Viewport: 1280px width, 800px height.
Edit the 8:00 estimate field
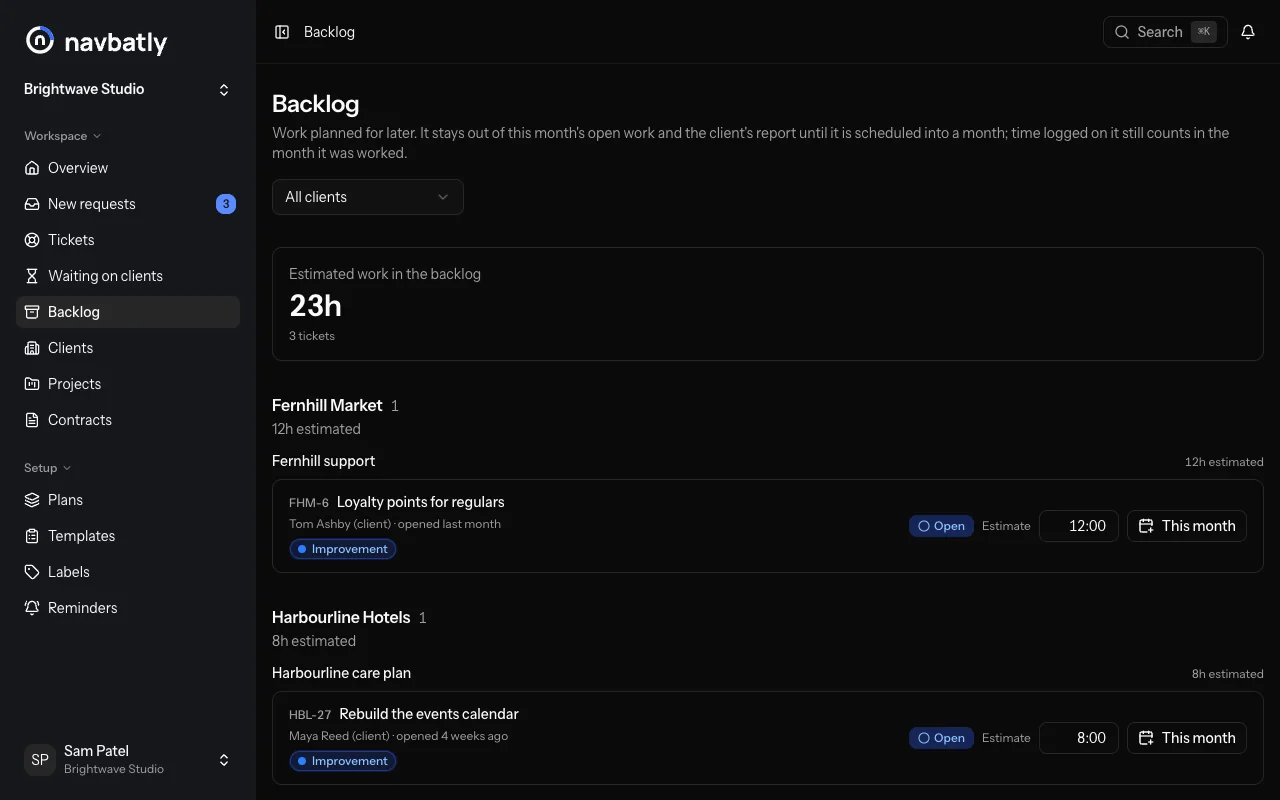point(1079,738)
